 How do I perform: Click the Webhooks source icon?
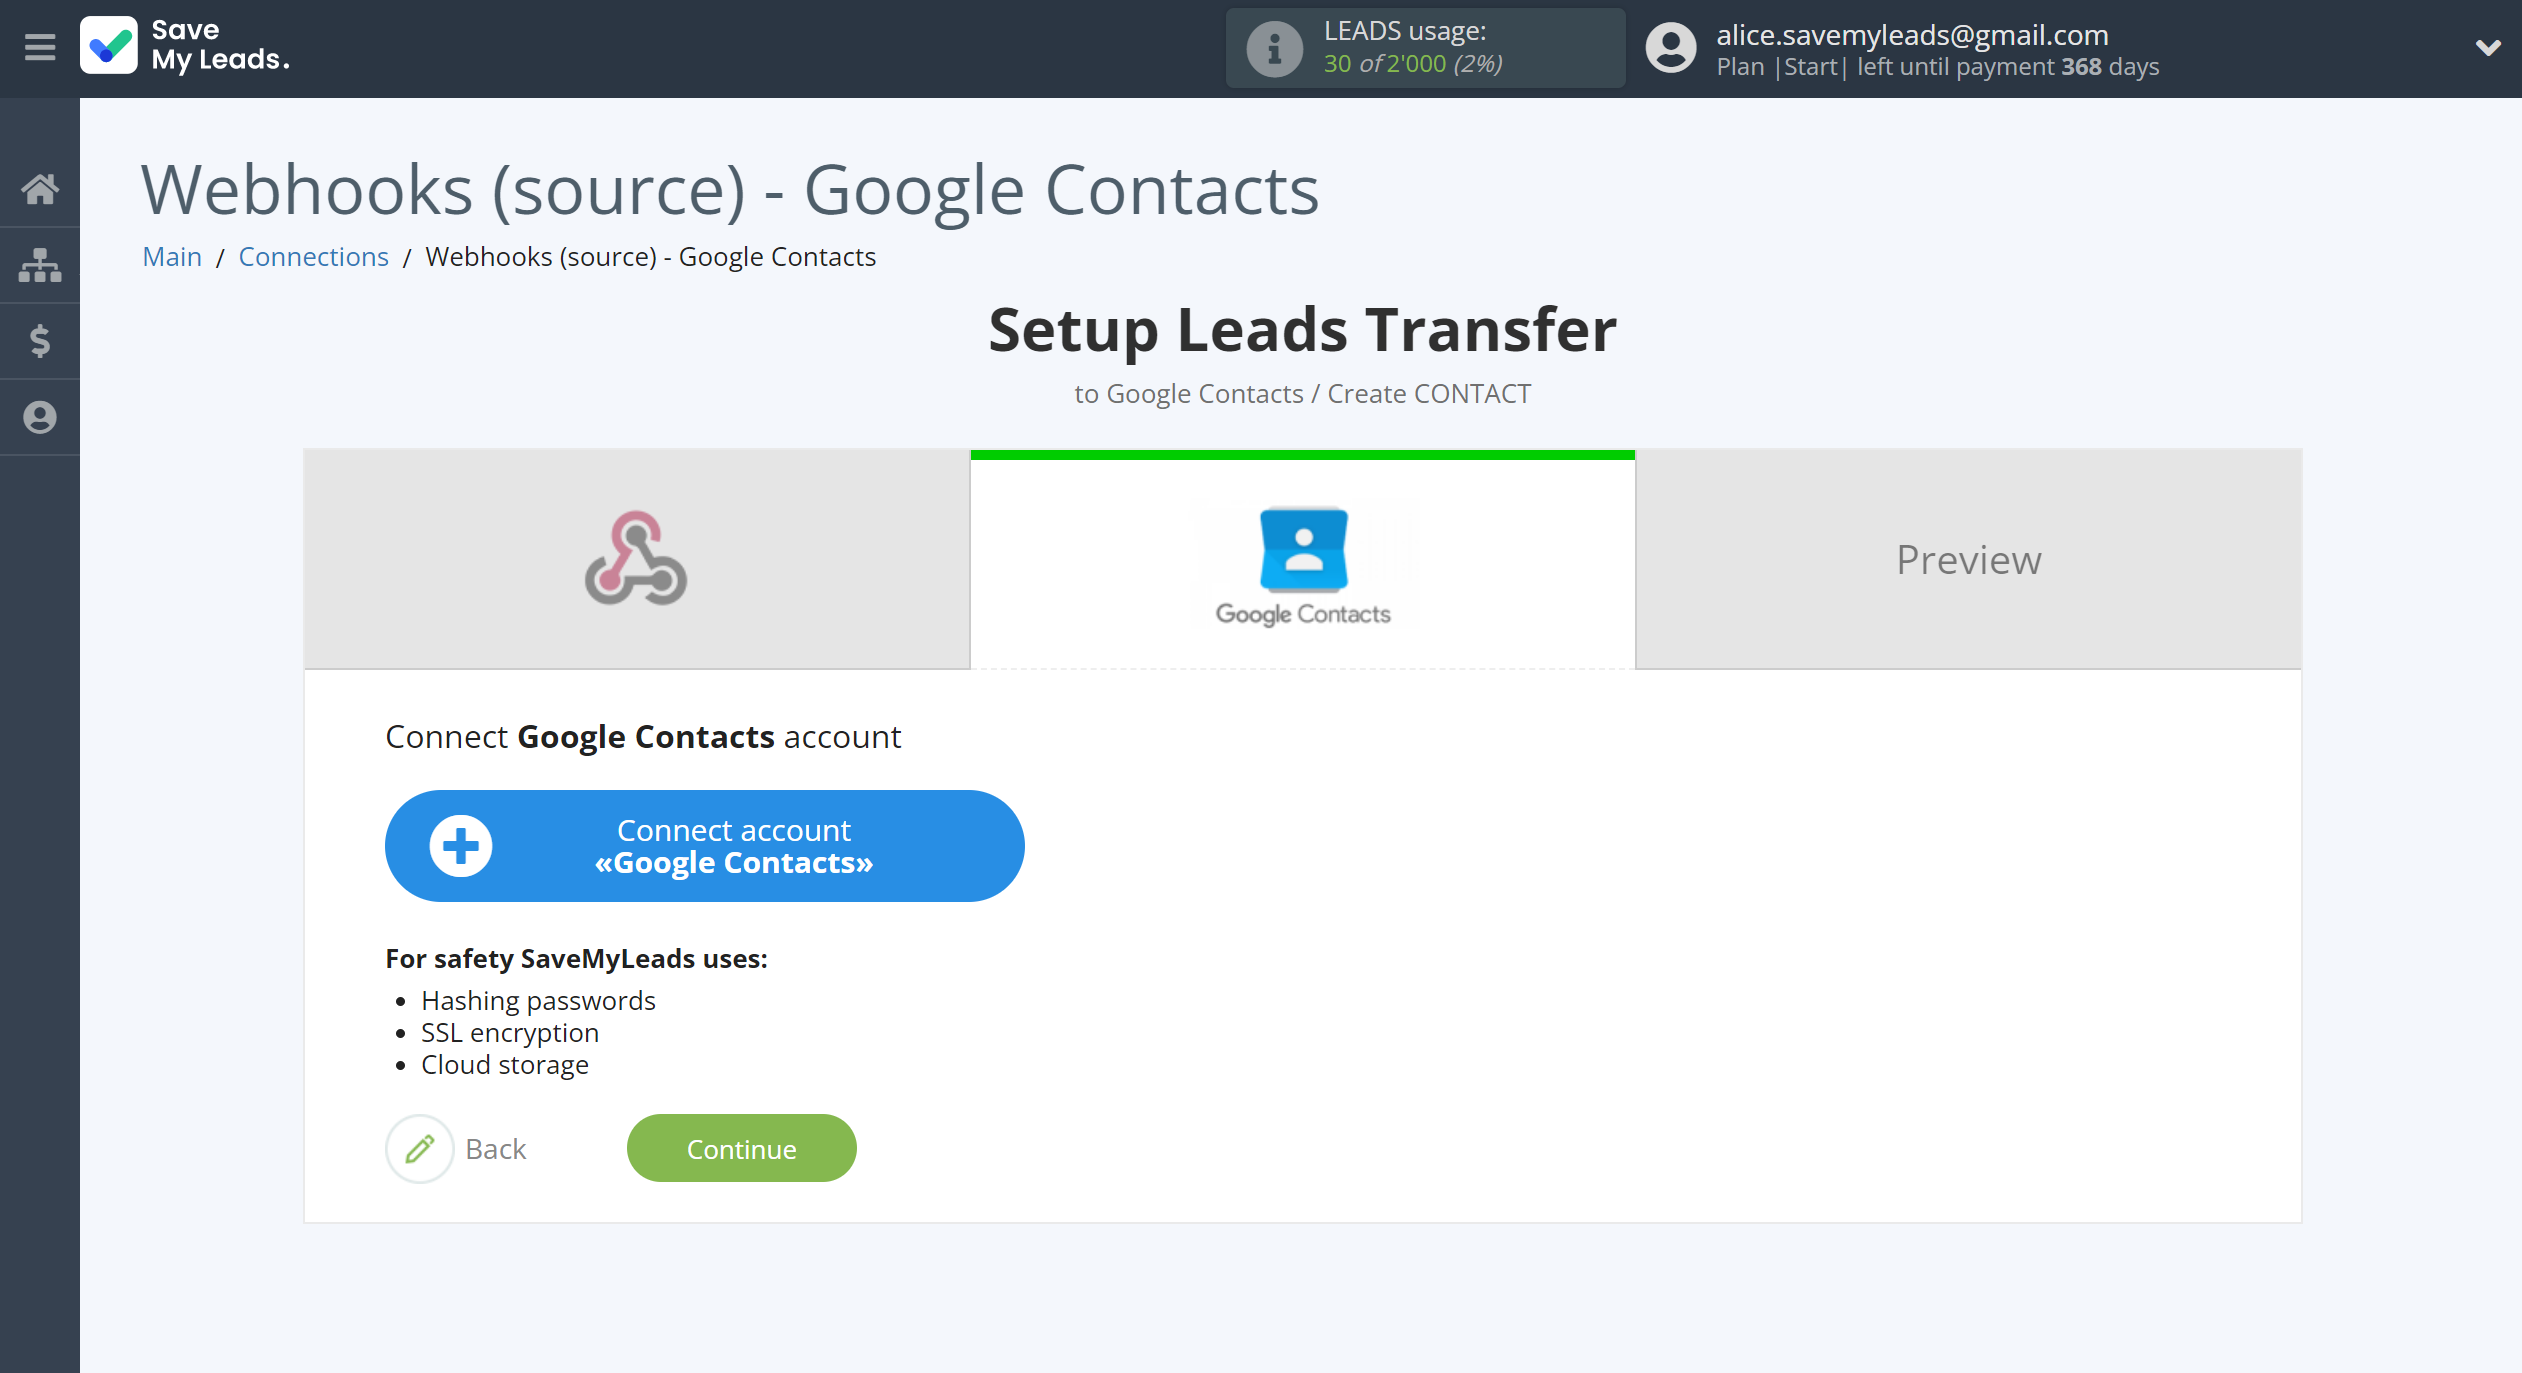tap(636, 560)
